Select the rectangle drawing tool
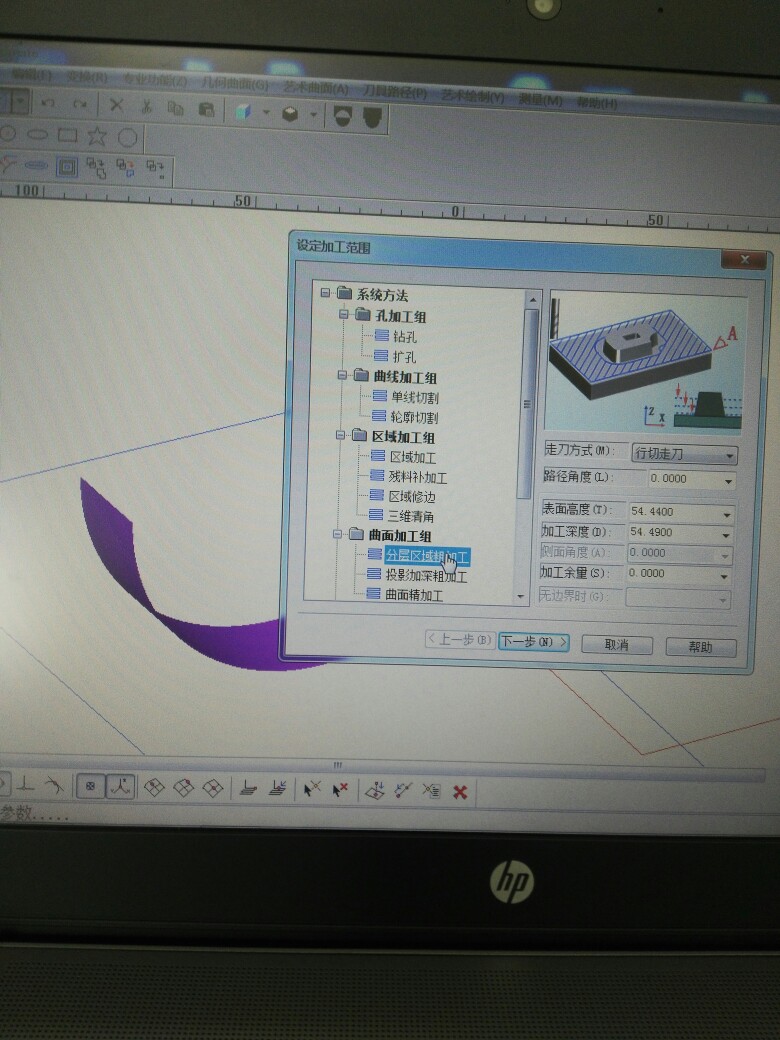 pos(67,135)
